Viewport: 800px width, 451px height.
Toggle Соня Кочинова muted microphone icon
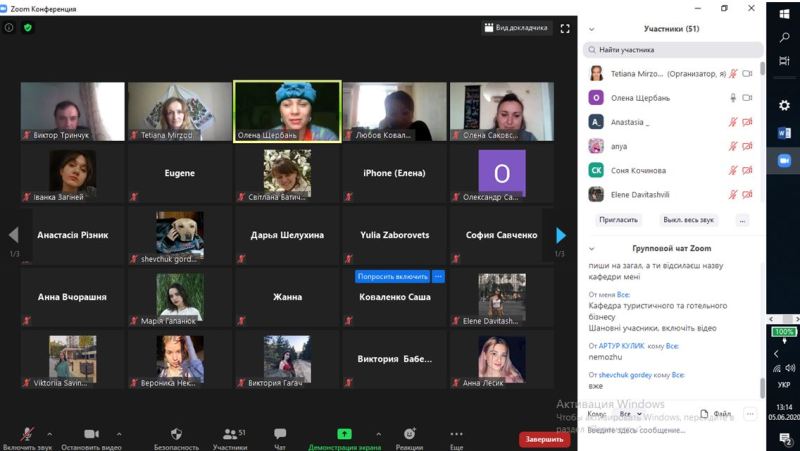[x=733, y=170]
